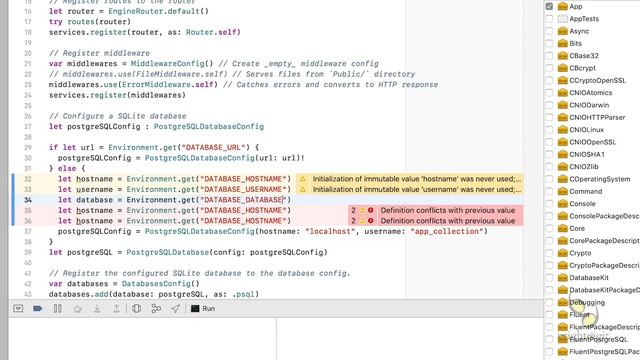The image size is (640, 360).
Task: Click line number 34 in gutter
Action: (x=27, y=200)
